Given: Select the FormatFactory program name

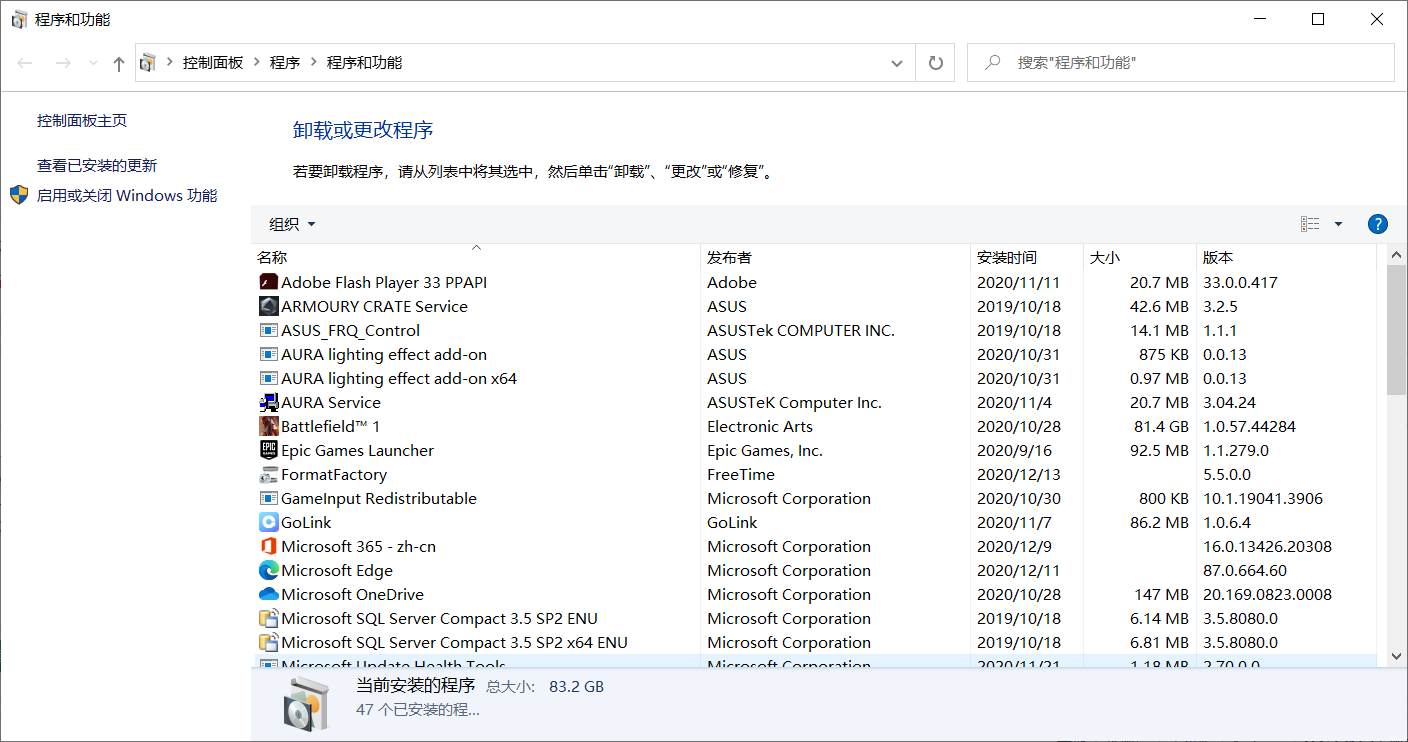Looking at the screenshot, I should click(x=333, y=474).
